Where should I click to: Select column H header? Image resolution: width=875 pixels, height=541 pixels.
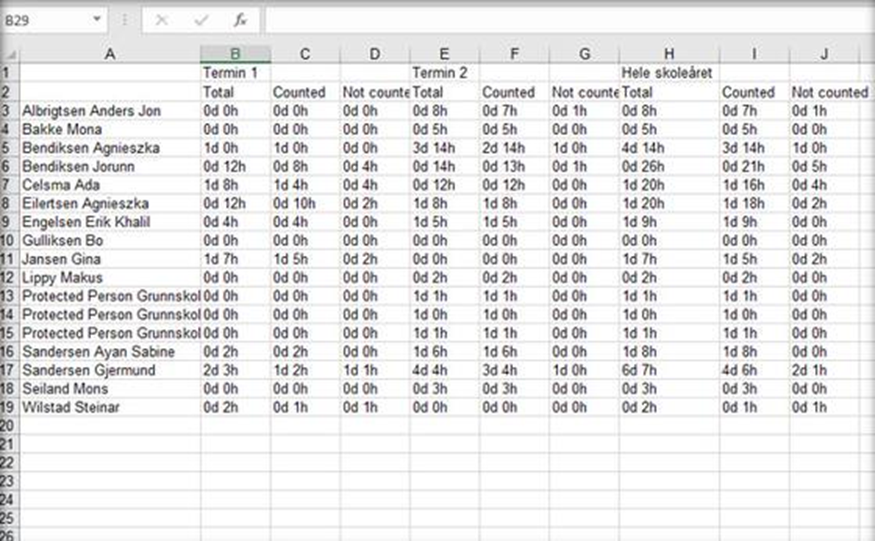pos(669,53)
